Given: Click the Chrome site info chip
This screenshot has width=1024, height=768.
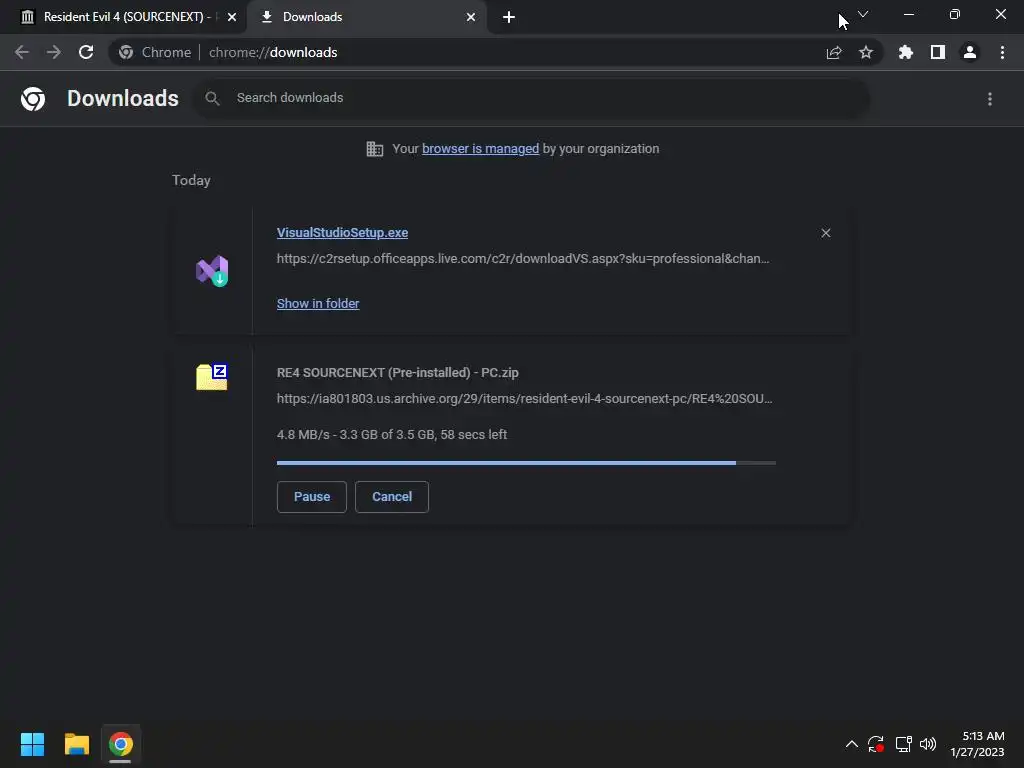Looking at the screenshot, I should pos(155,52).
